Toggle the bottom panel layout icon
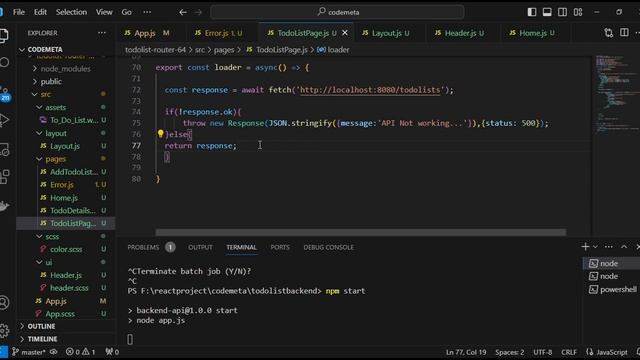The width and height of the screenshot is (640, 360). pyautogui.click(x=547, y=12)
